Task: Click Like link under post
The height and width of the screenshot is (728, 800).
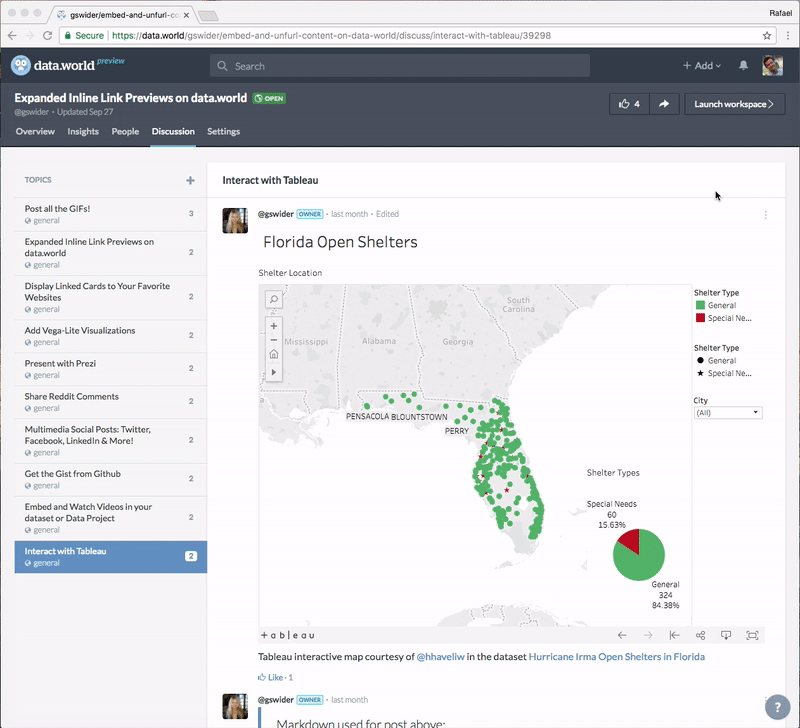Action: (271, 677)
